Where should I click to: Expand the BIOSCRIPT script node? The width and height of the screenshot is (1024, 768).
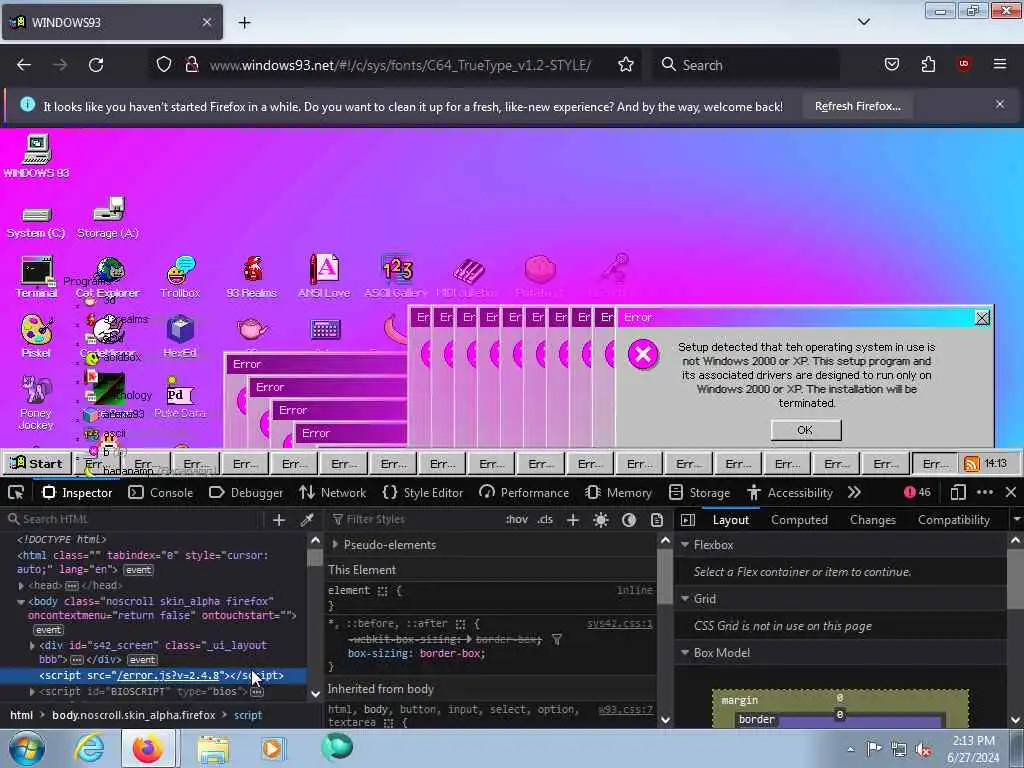(32, 691)
